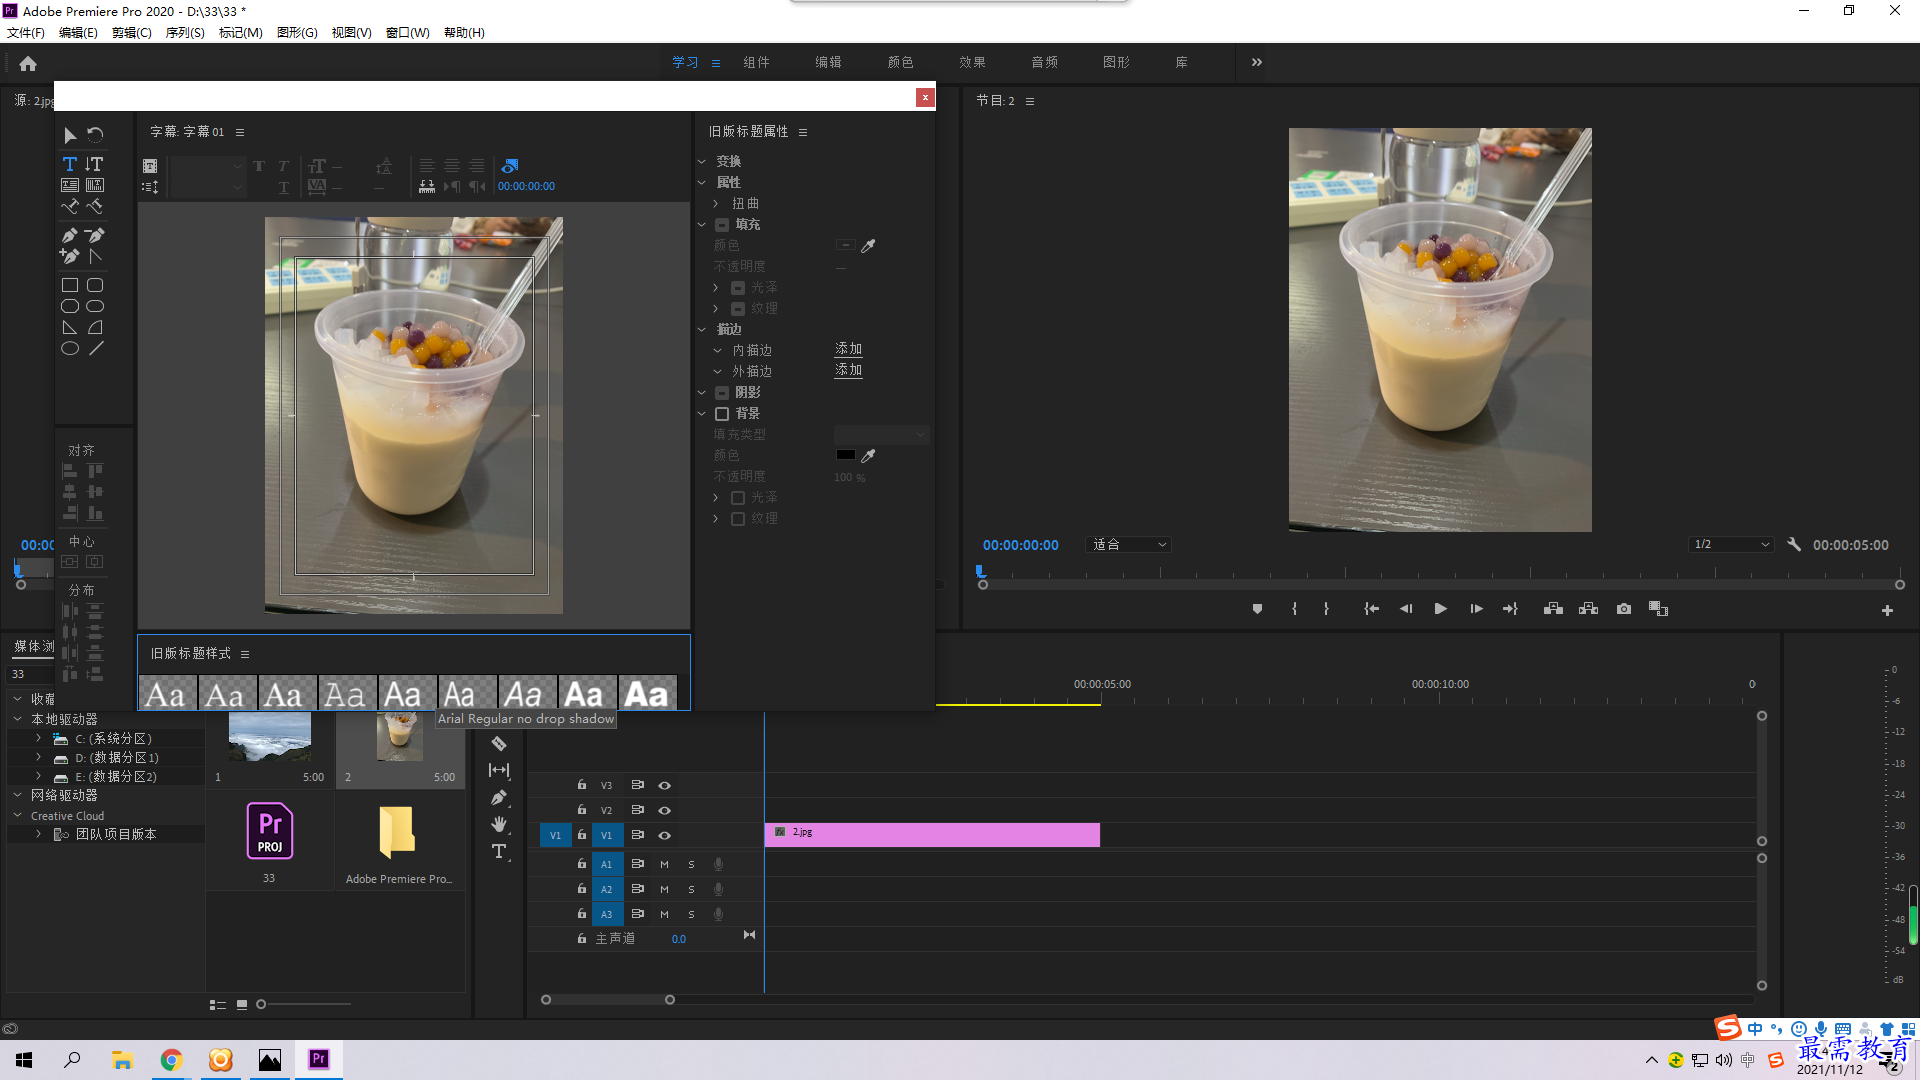Pick fill color with eyedropper
The height and width of the screenshot is (1080, 1920).
pyautogui.click(x=868, y=246)
